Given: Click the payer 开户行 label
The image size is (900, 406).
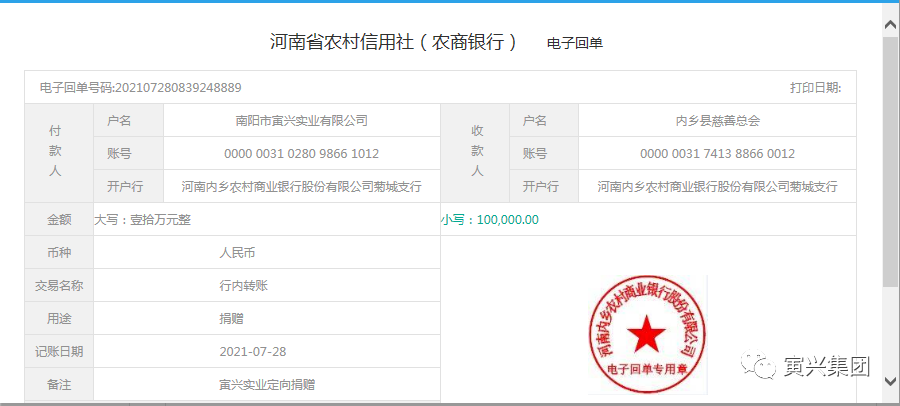Looking at the screenshot, I should [x=125, y=187].
